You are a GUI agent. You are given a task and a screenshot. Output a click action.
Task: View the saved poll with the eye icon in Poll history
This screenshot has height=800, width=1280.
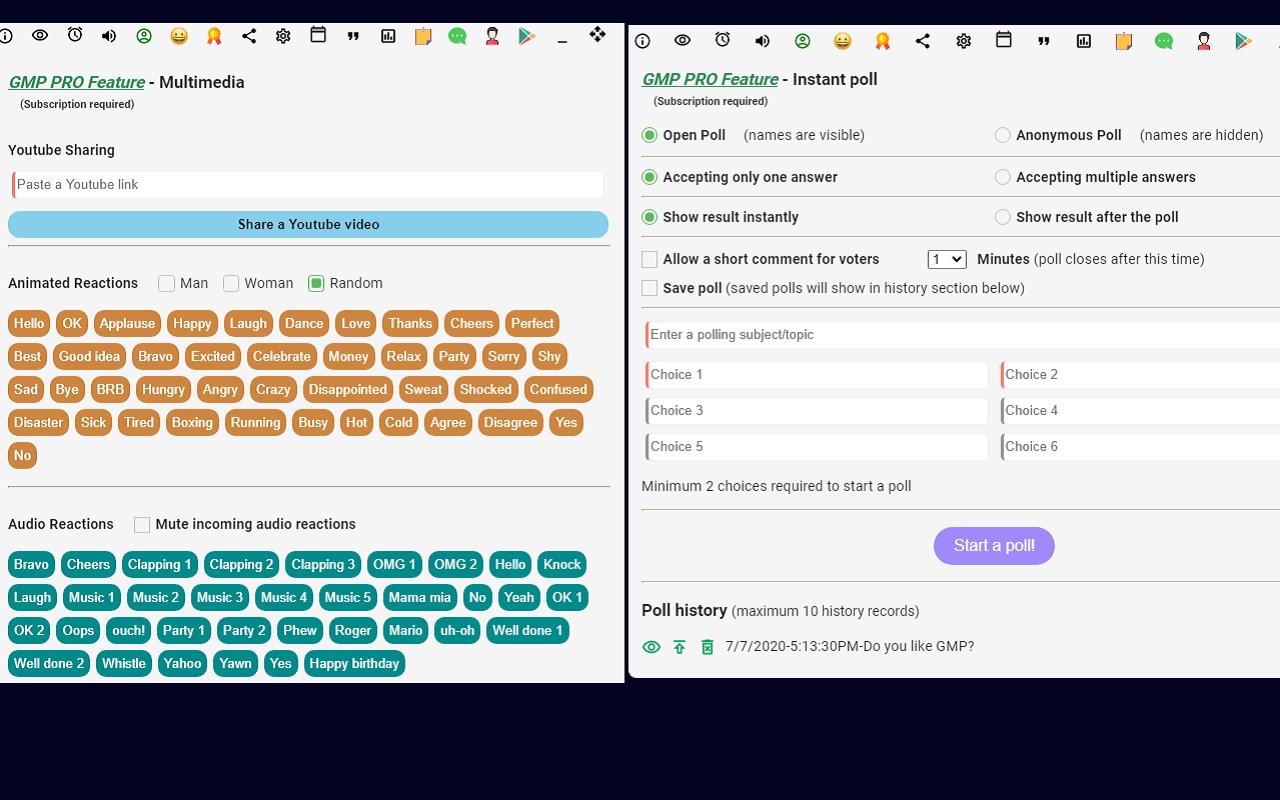point(651,647)
